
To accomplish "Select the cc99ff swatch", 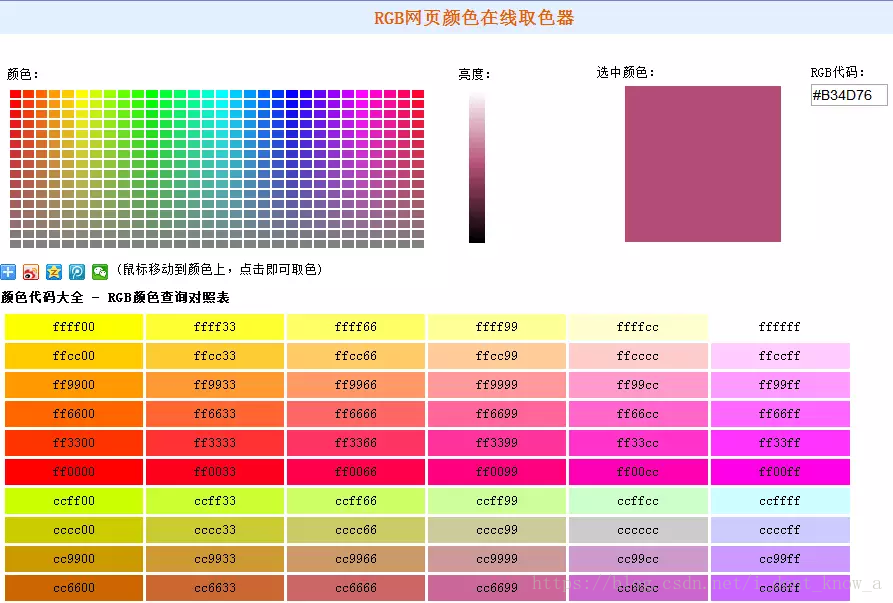I will pos(780,559).
